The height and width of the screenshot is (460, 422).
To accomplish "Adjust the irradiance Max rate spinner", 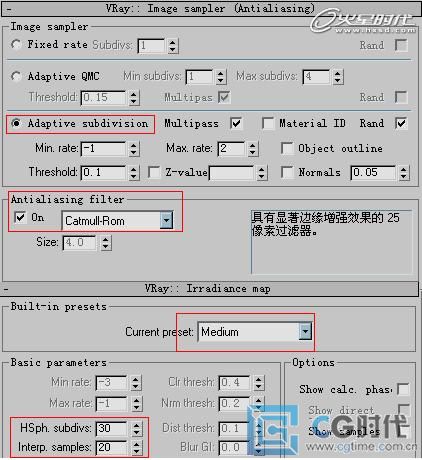I will [x=136, y=404].
